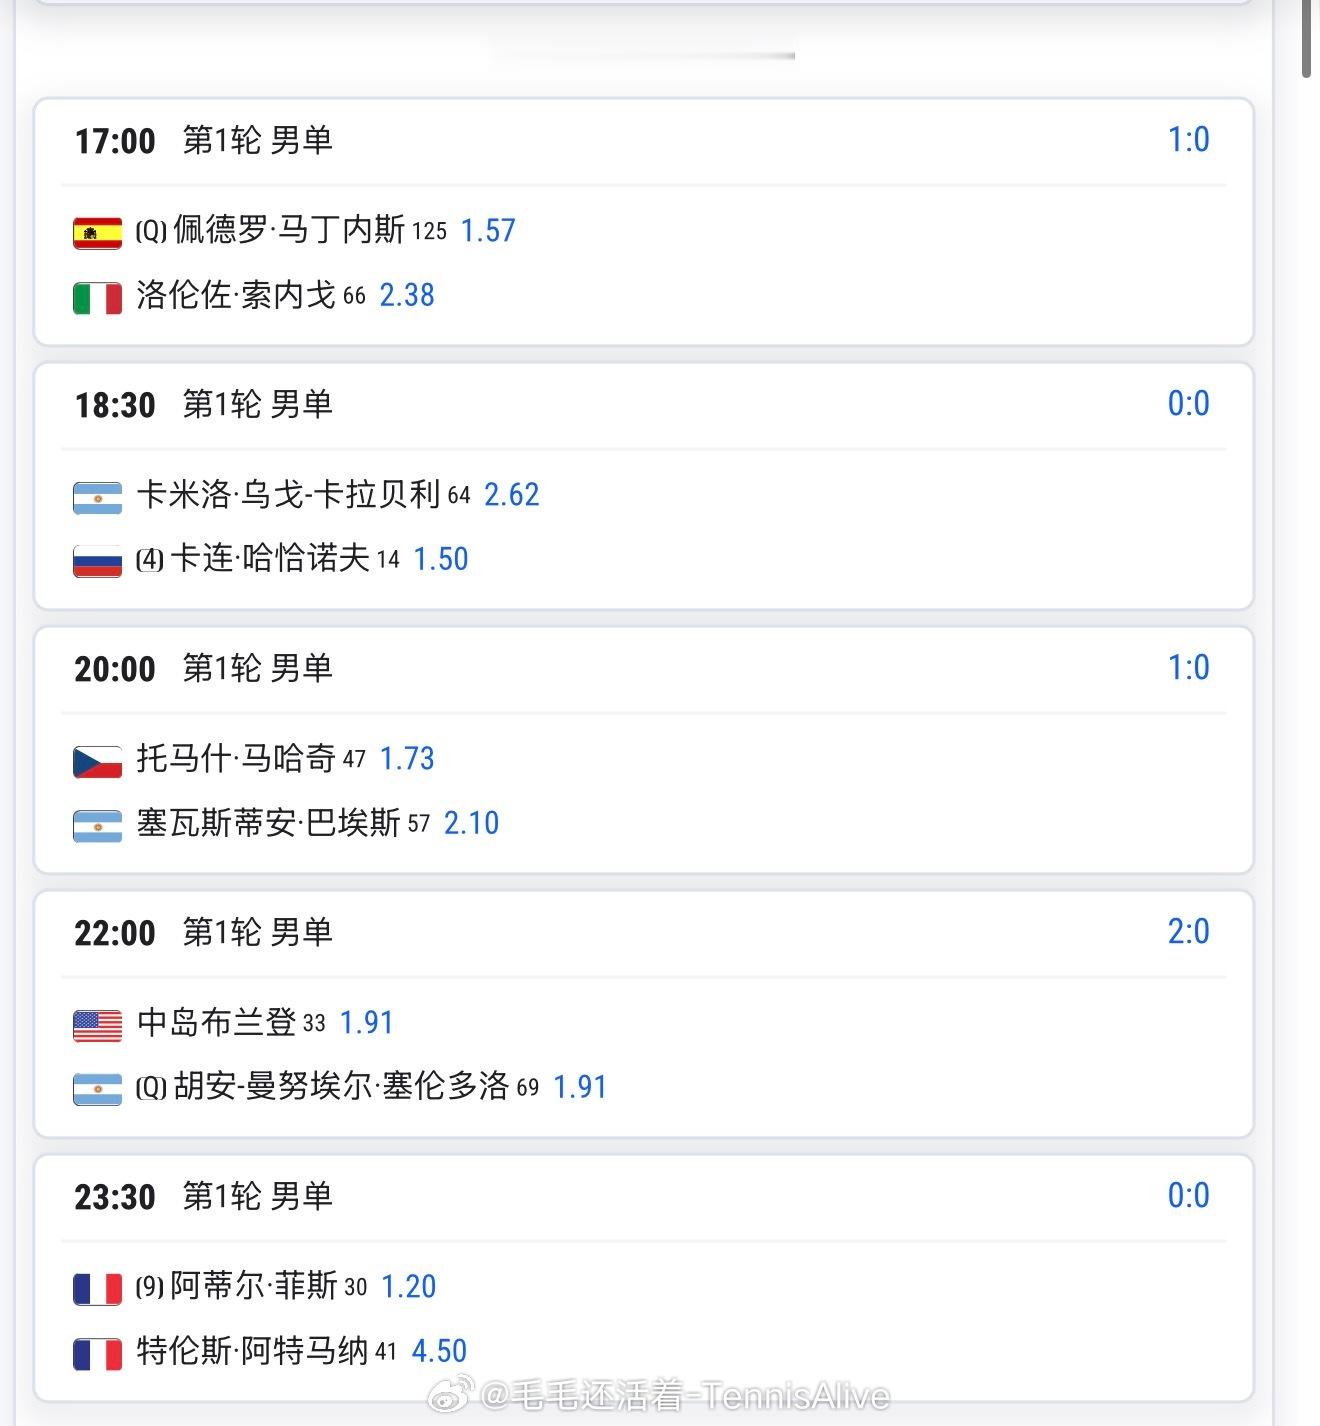Click USA flag beside 中岛布兰登
Screen dimensions: 1320x1426
point(97,1025)
